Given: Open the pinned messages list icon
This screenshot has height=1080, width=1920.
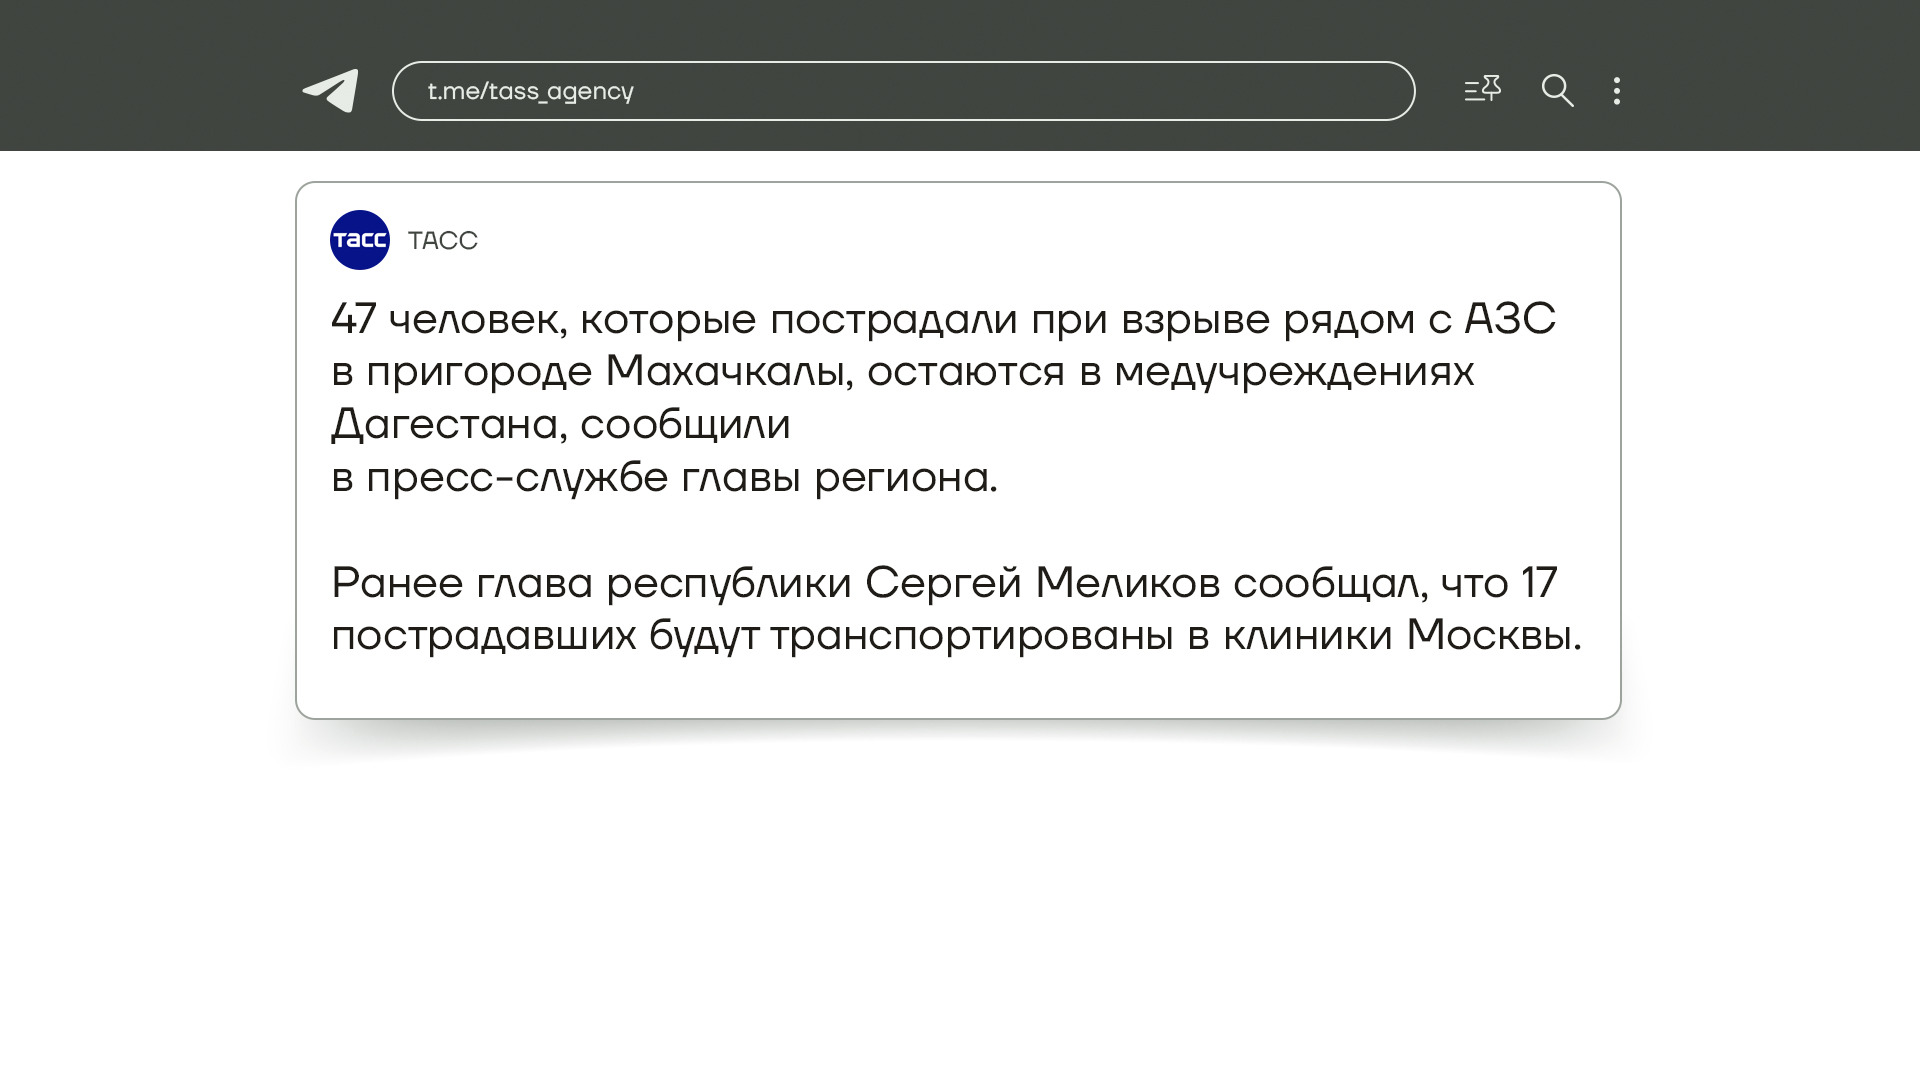Looking at the screenshot, I should tap(1482, 90).
